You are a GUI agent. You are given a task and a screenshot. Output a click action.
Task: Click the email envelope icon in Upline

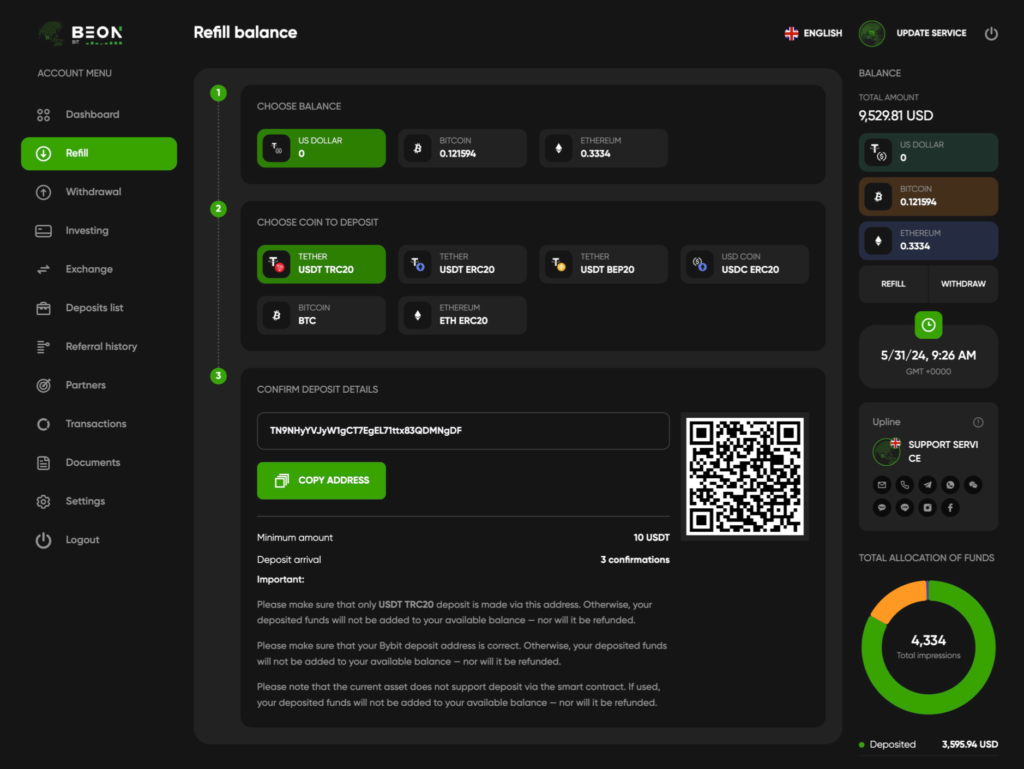click(882, 485)
